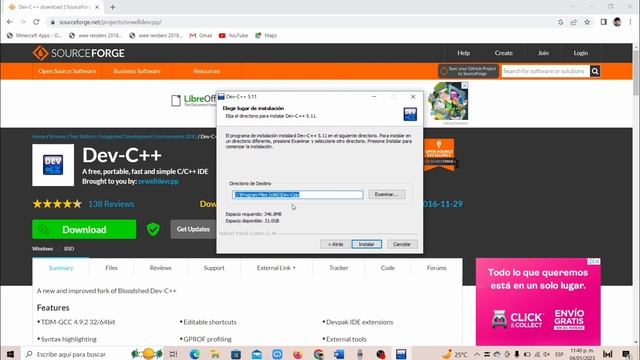Open the Mail app from the taskbar

click(x=257, y=354)
